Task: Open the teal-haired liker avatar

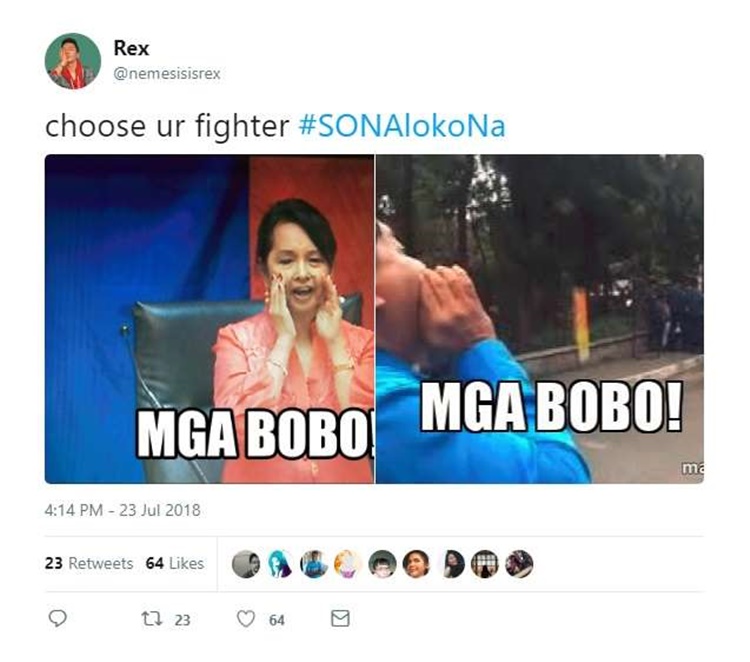Action: (x=280, y=564)
